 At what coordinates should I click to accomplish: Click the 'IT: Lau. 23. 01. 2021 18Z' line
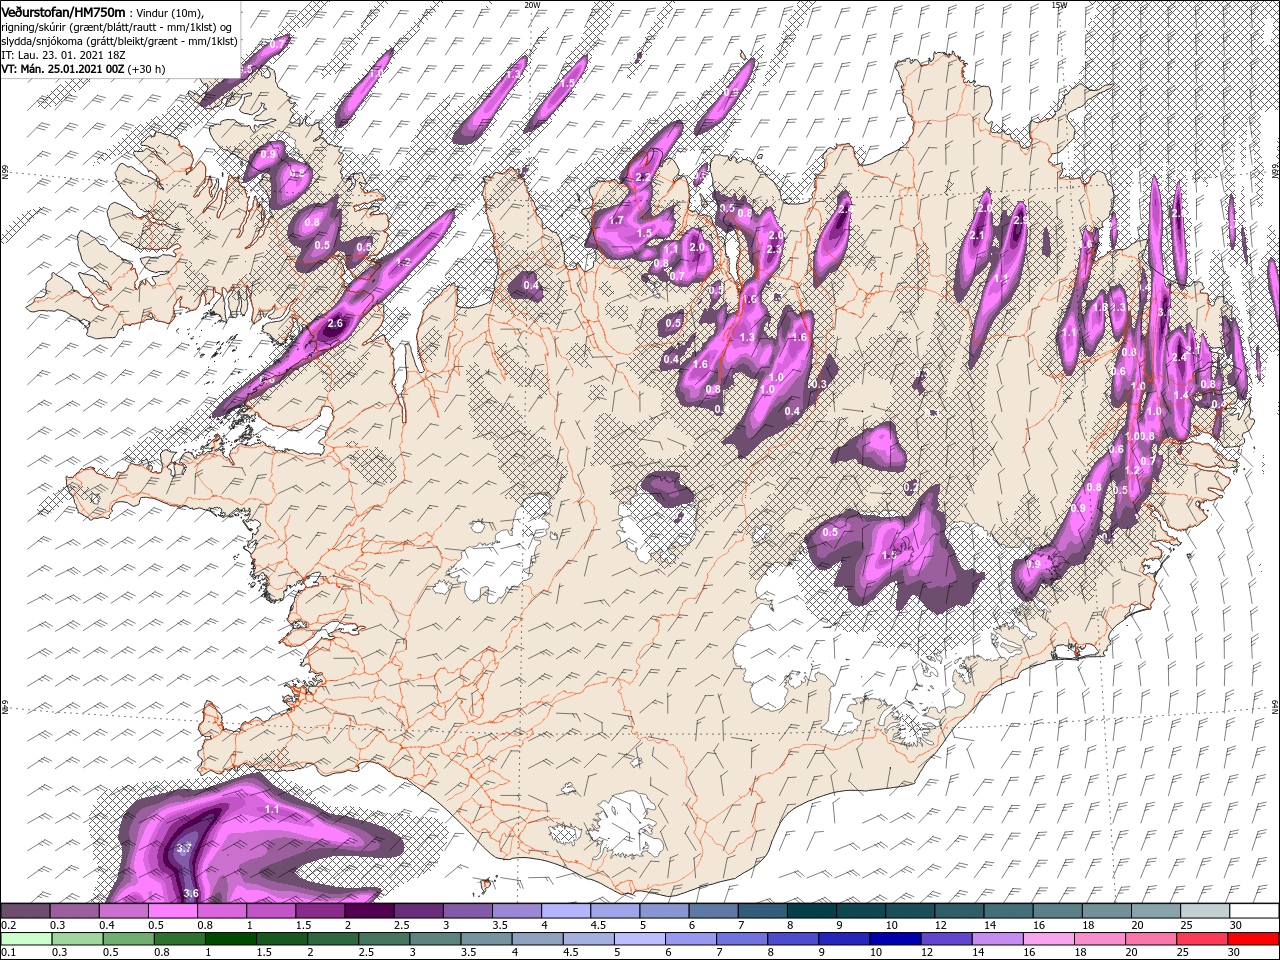click(x=64, y=55)
